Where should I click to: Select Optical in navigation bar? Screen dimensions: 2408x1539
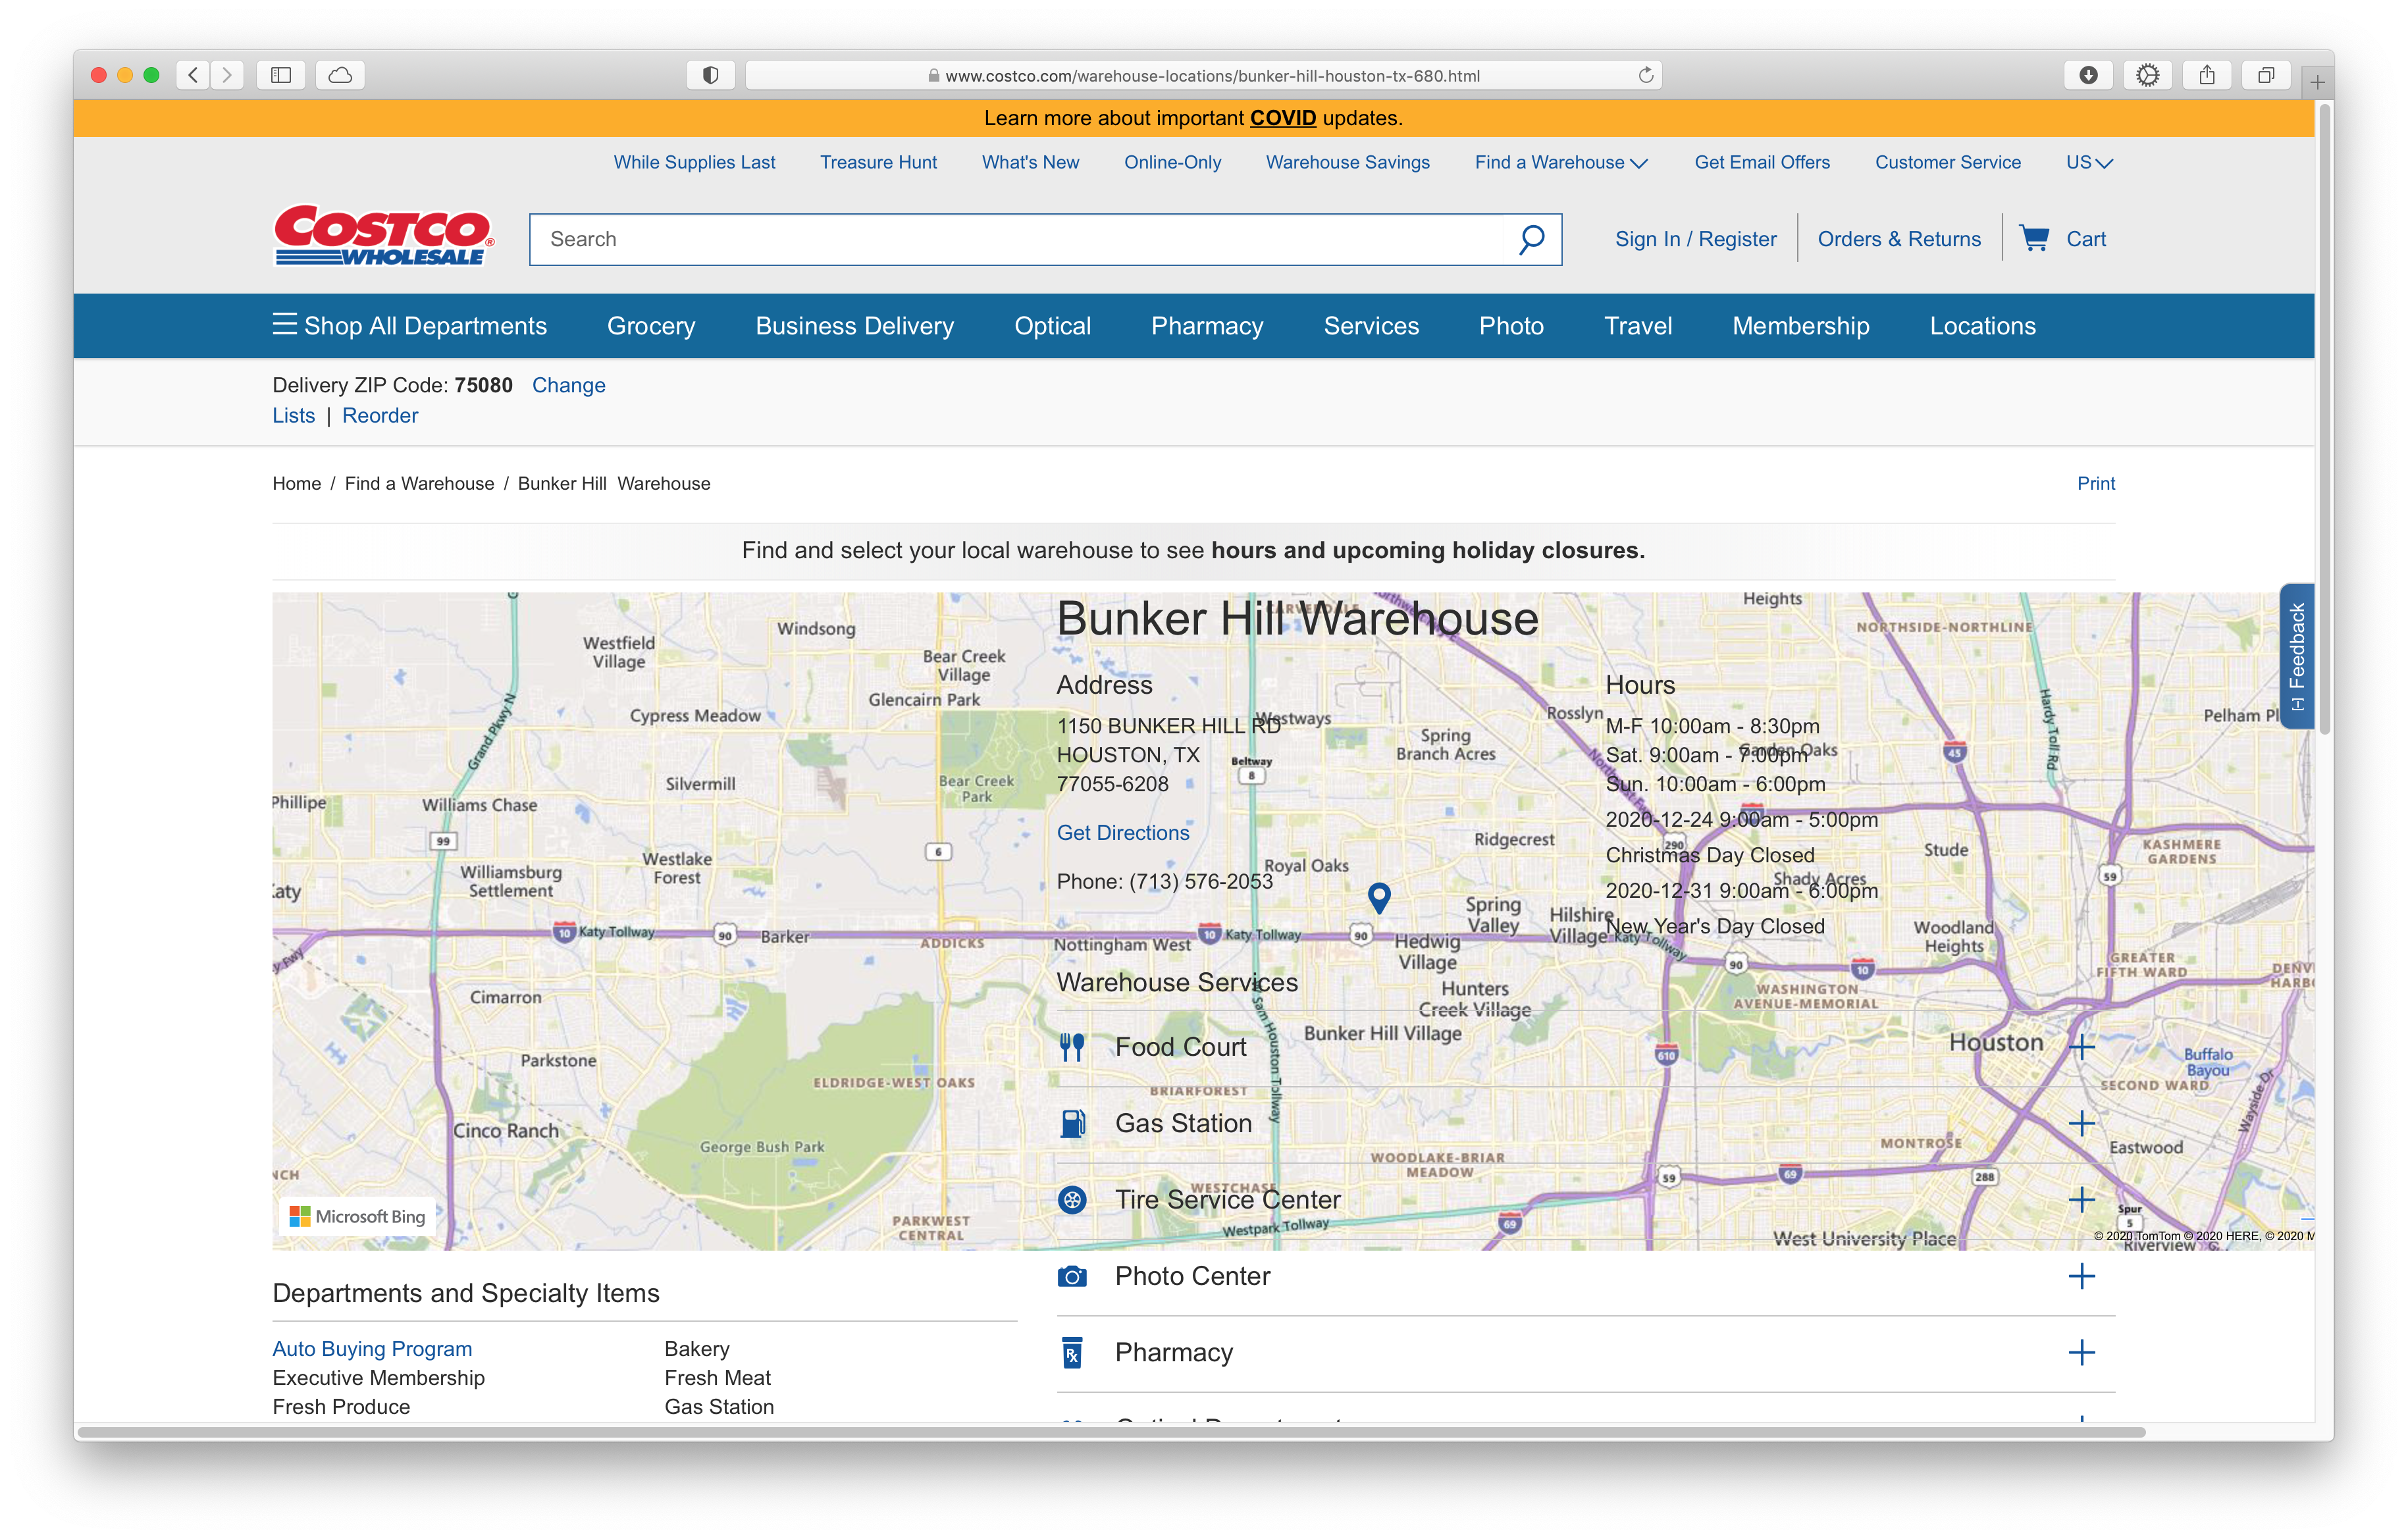tap(1052, 326)
